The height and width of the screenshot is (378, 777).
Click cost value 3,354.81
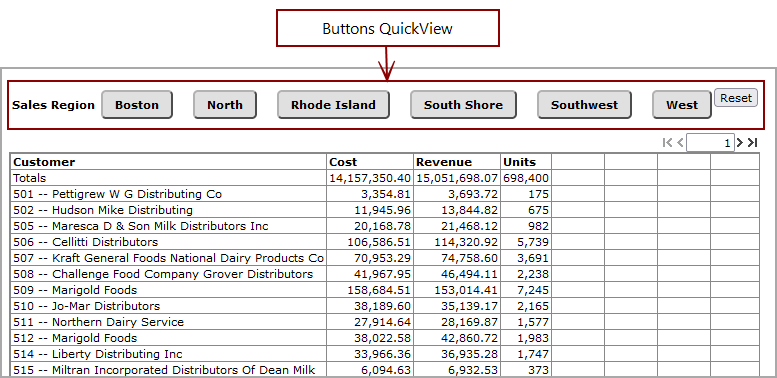[x=370, y=194]
